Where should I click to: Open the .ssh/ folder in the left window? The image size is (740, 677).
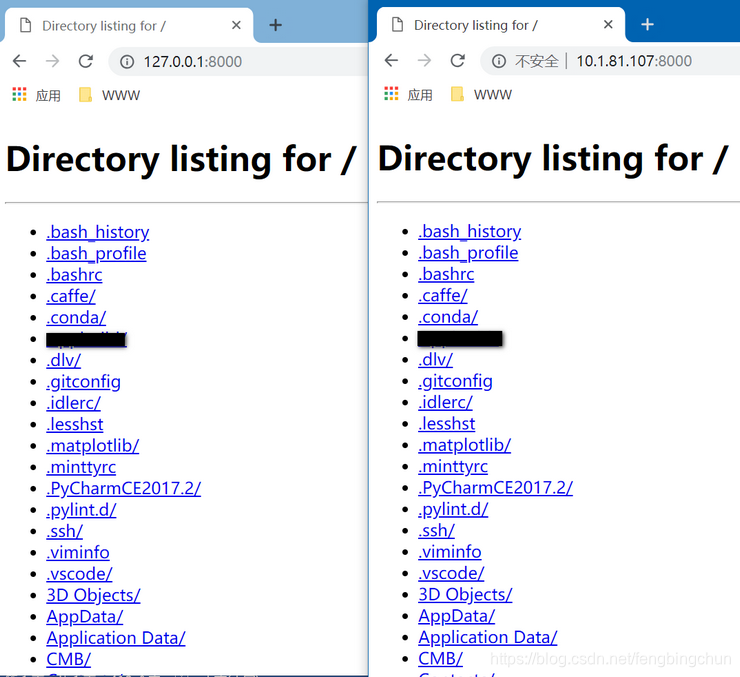click(65, 532)
